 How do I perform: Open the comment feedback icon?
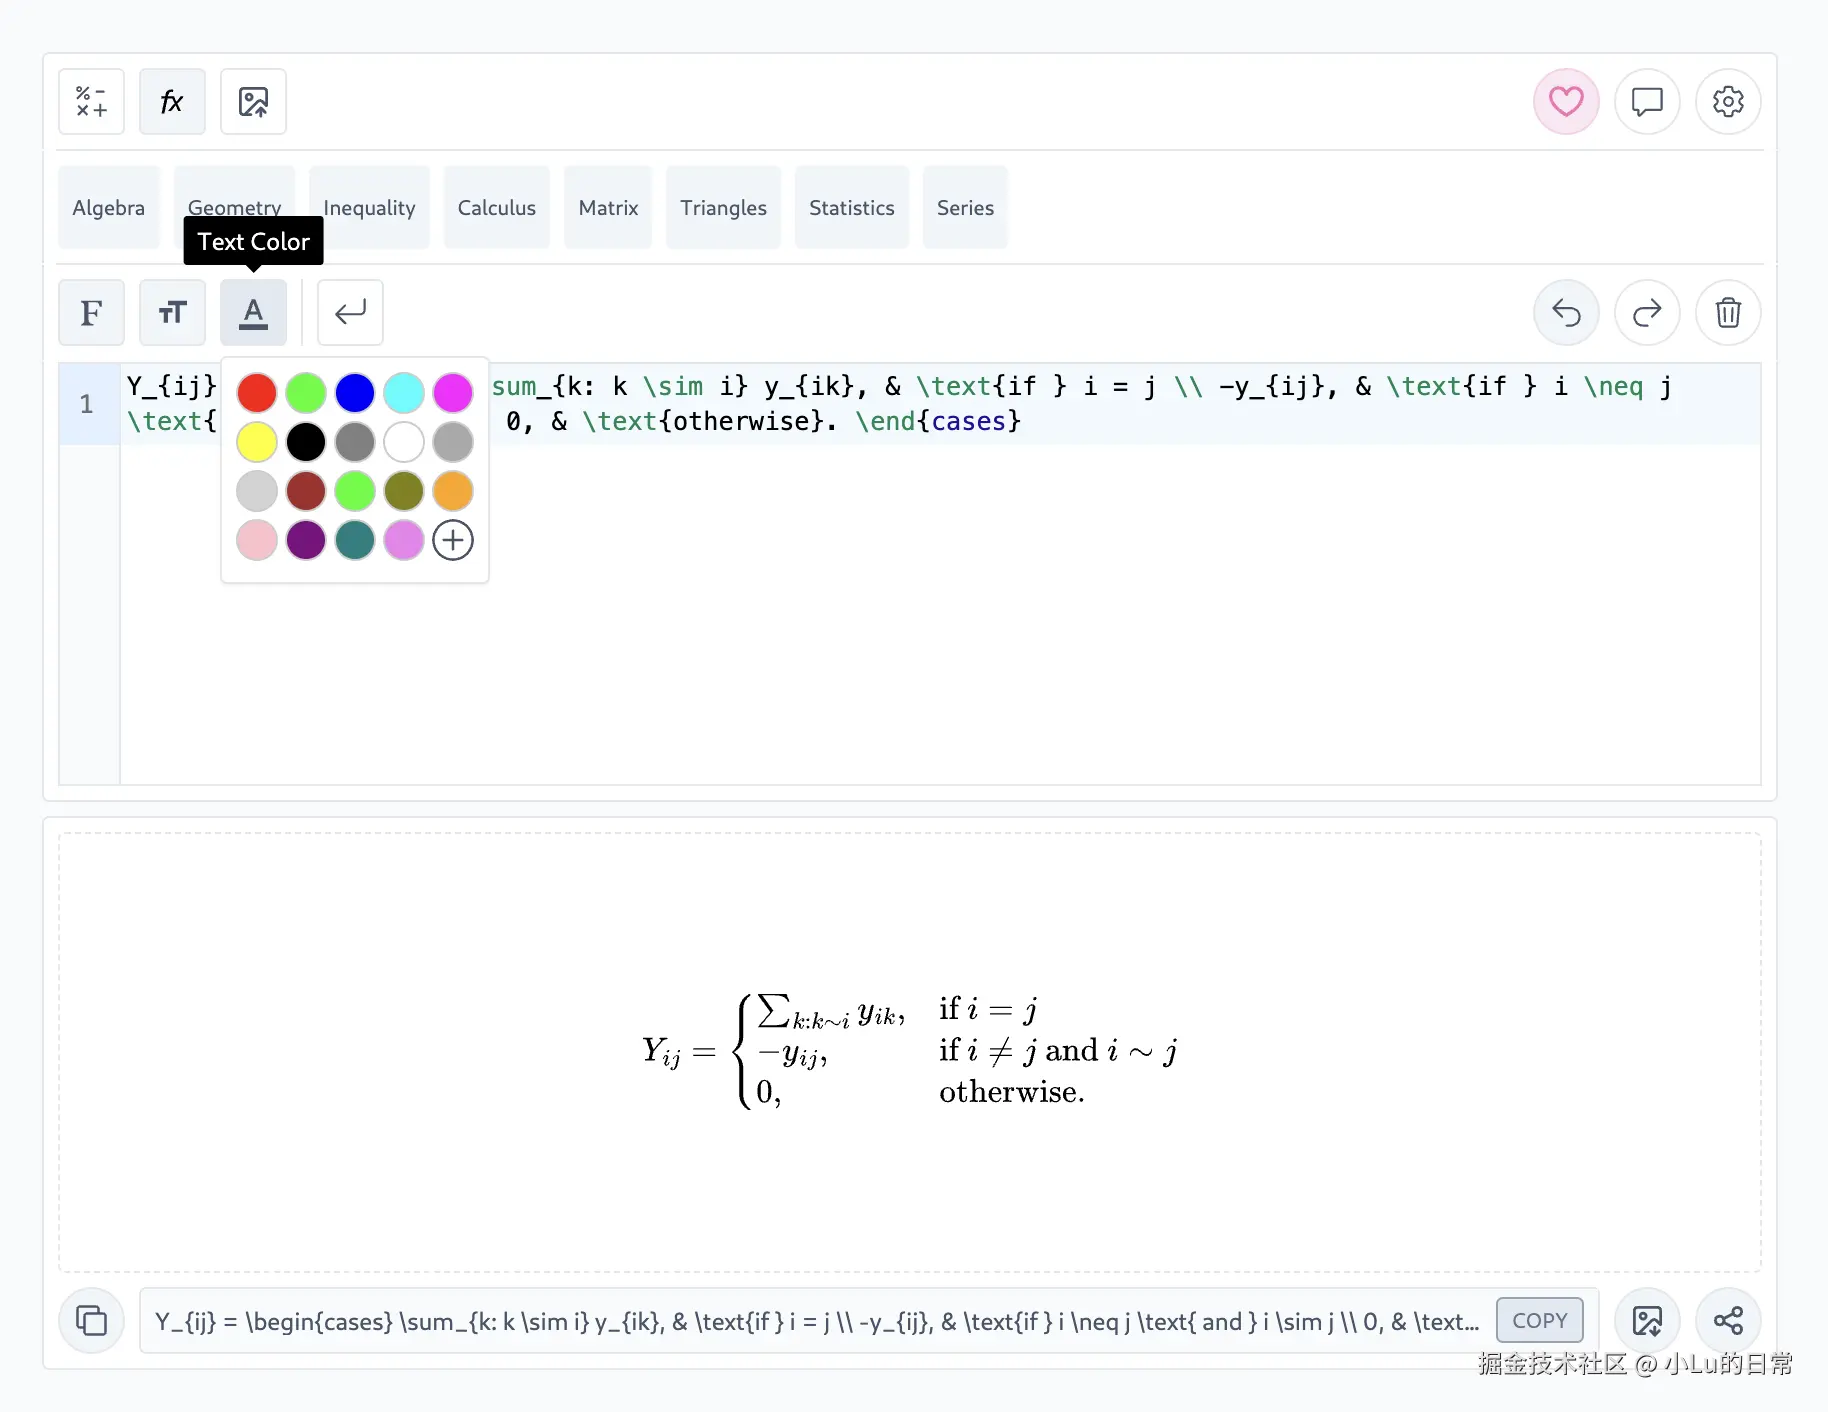pyautogui.click(x=1646, y=102)
